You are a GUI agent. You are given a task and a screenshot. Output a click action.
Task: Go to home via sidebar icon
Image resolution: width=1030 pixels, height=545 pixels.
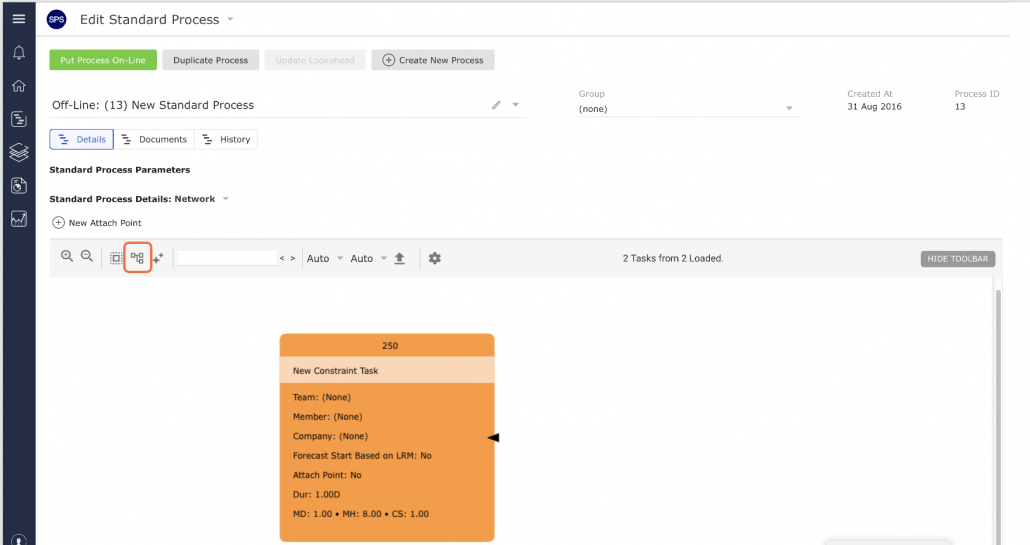tap(19, 86)
